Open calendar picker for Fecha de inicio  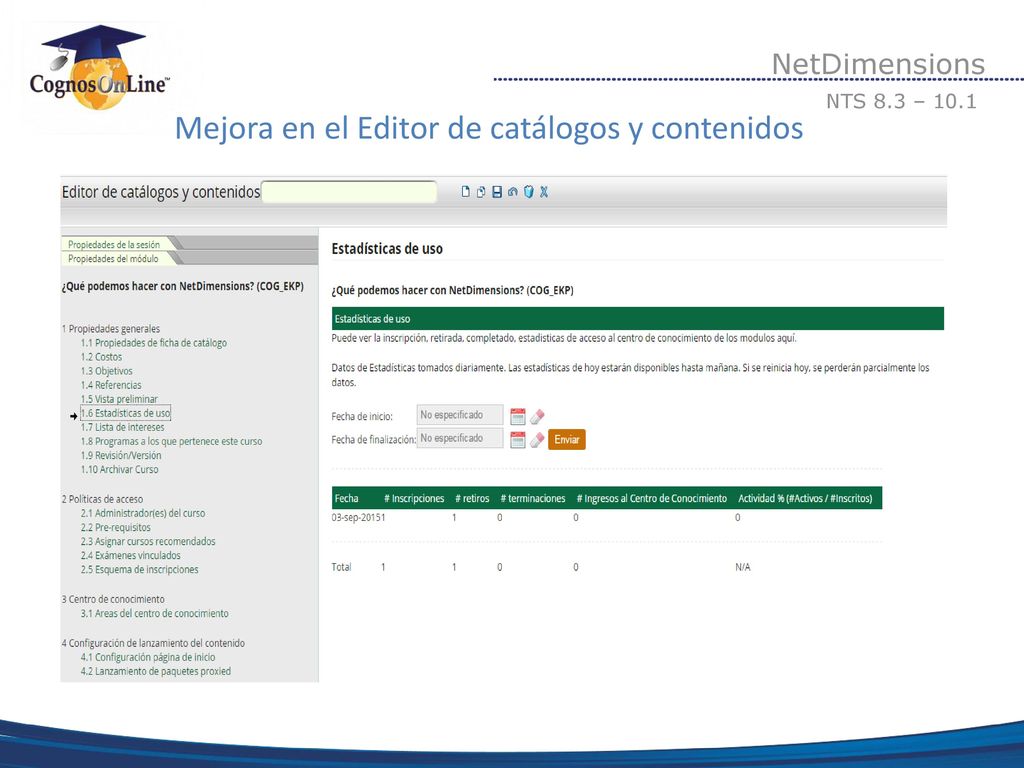[517, 416]
